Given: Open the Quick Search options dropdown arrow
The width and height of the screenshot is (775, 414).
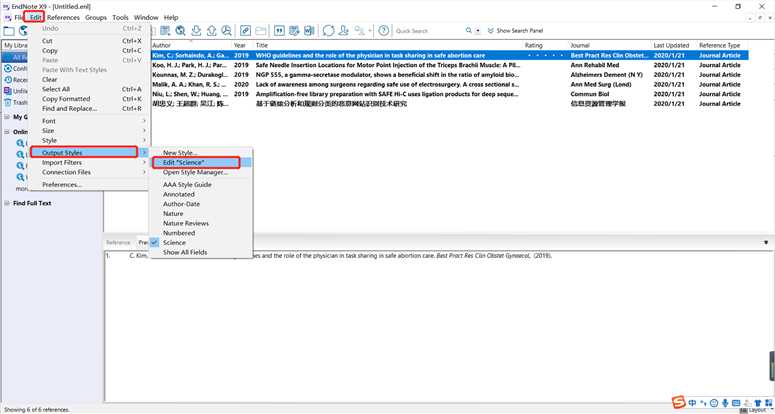Looking at the screenshot, I should 477,31.
